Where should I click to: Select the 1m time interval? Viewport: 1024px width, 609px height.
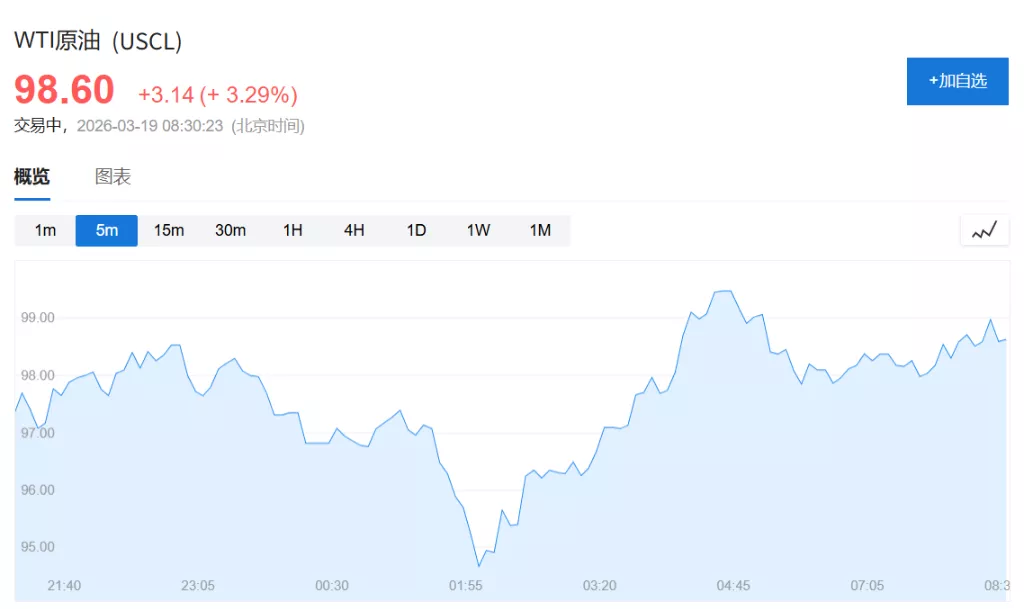45,231
